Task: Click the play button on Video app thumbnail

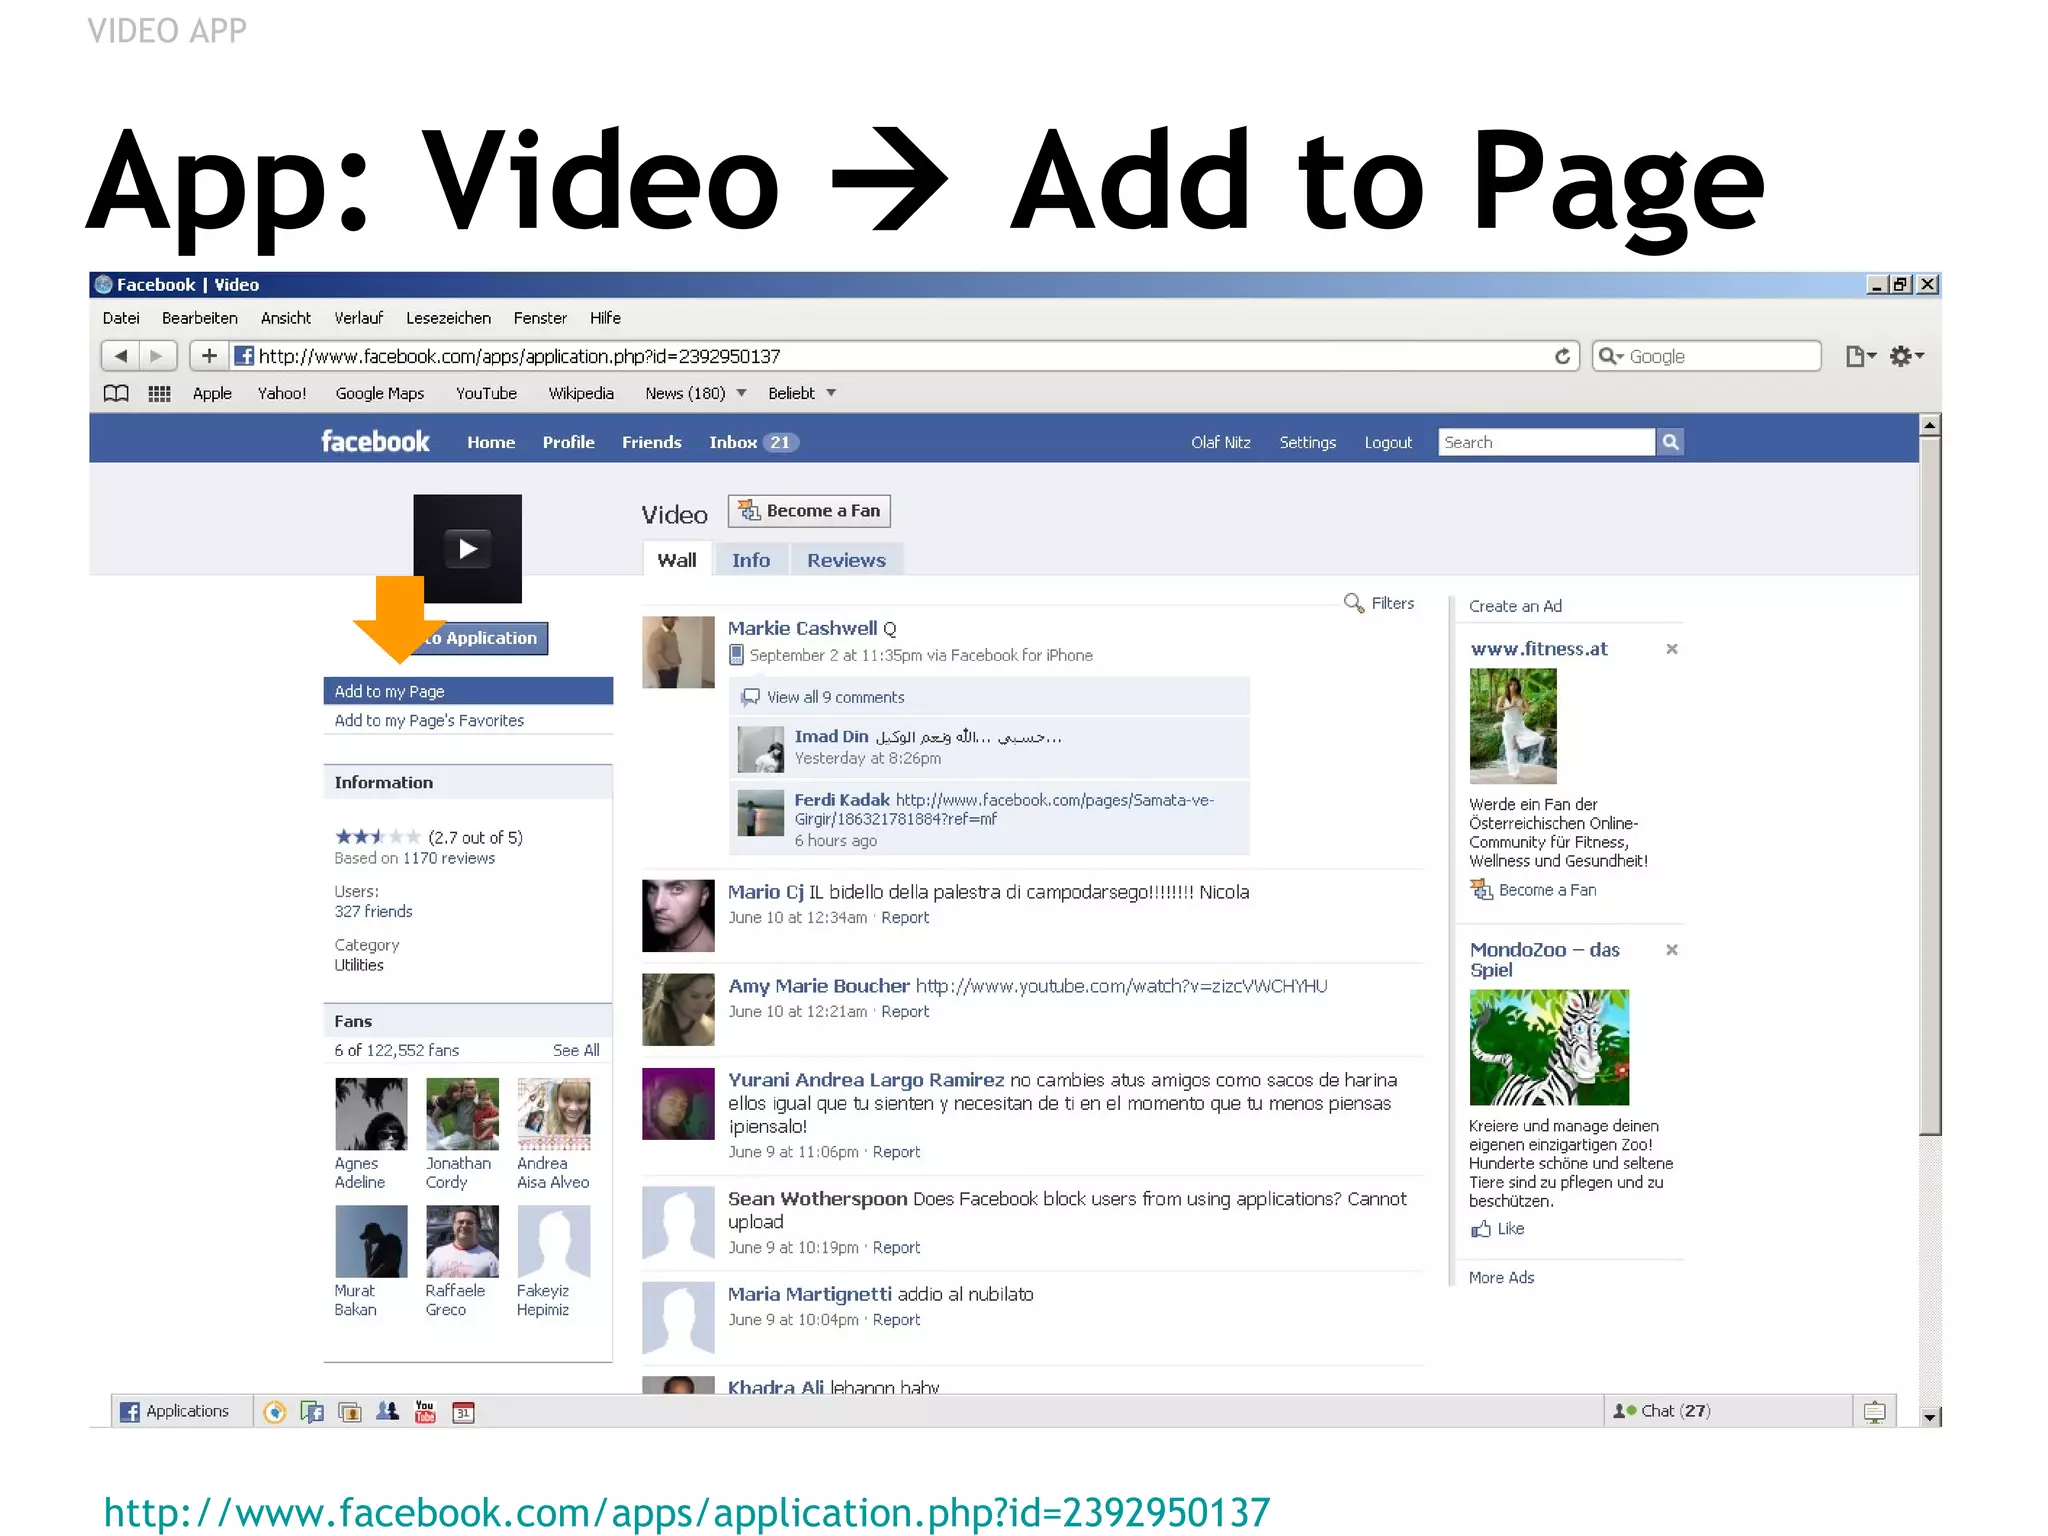Action: click(467, 548)
